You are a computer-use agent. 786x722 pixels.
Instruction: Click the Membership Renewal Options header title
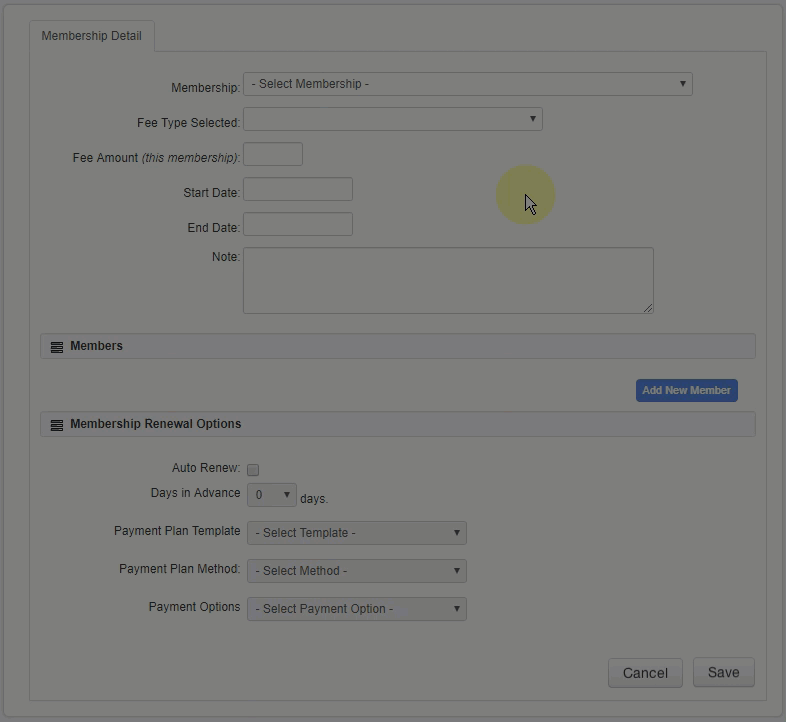155,424
